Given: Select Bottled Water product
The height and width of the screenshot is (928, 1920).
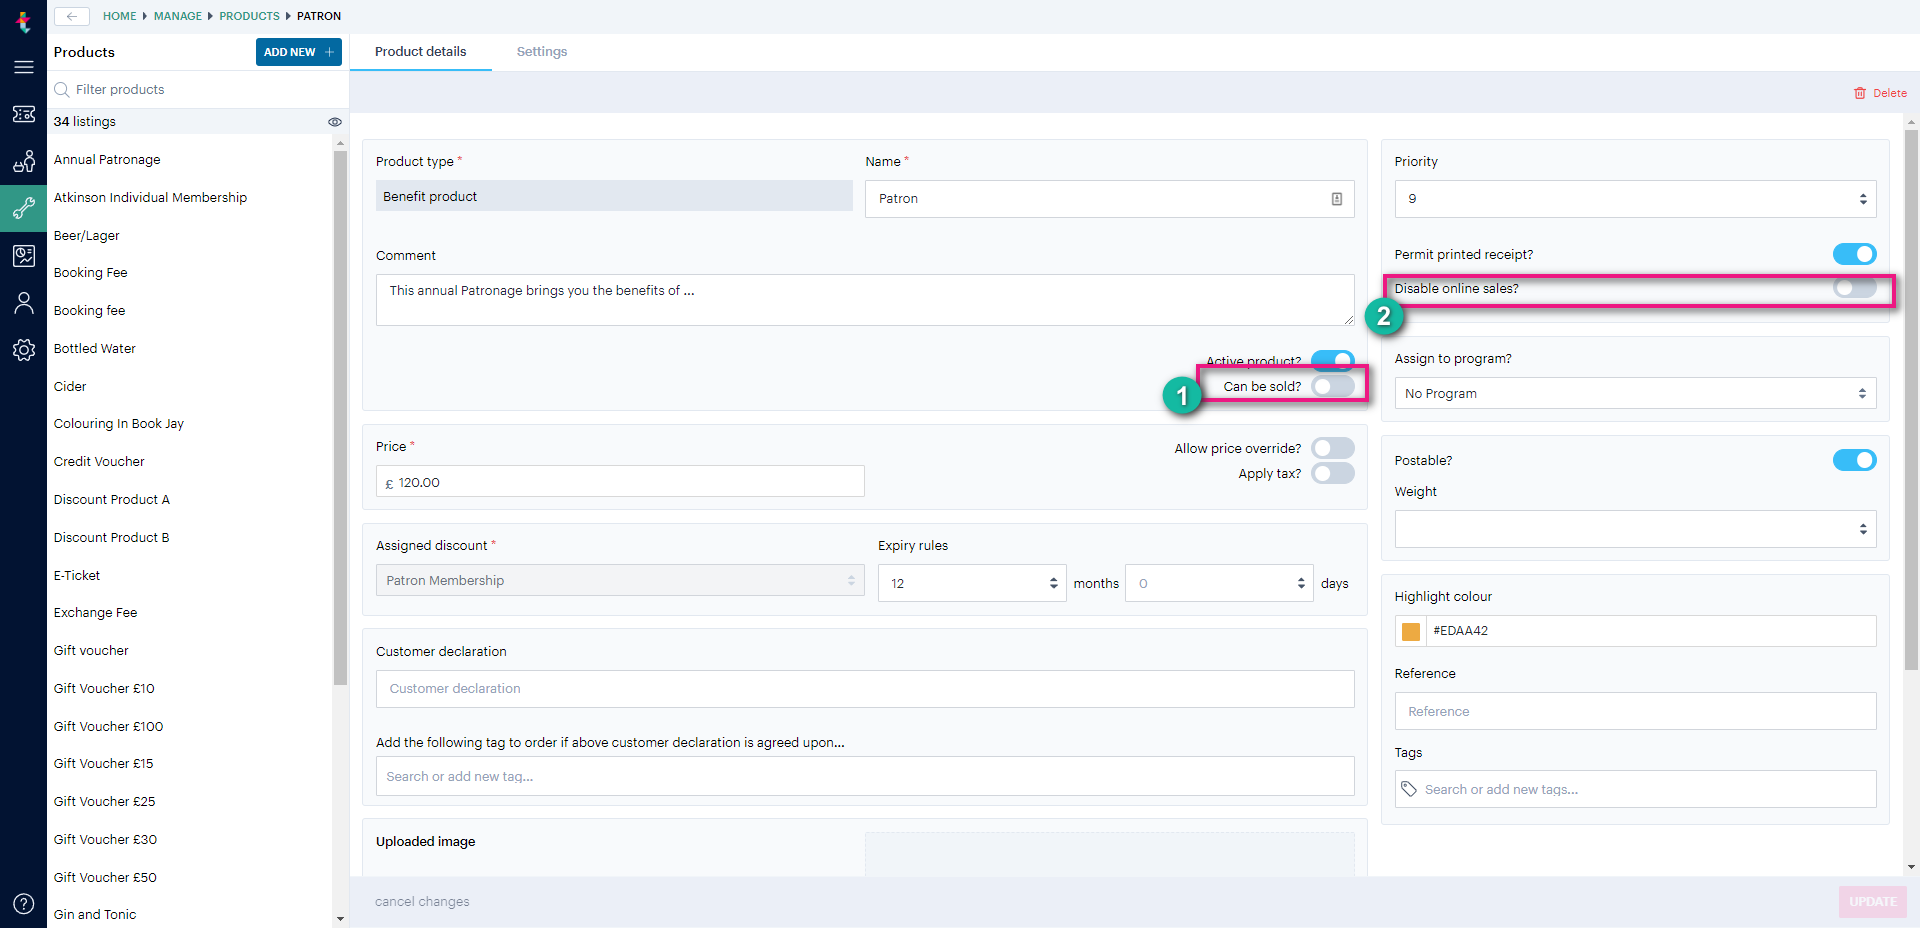Looking at the screenshot, I should click(x=94, y=349).
